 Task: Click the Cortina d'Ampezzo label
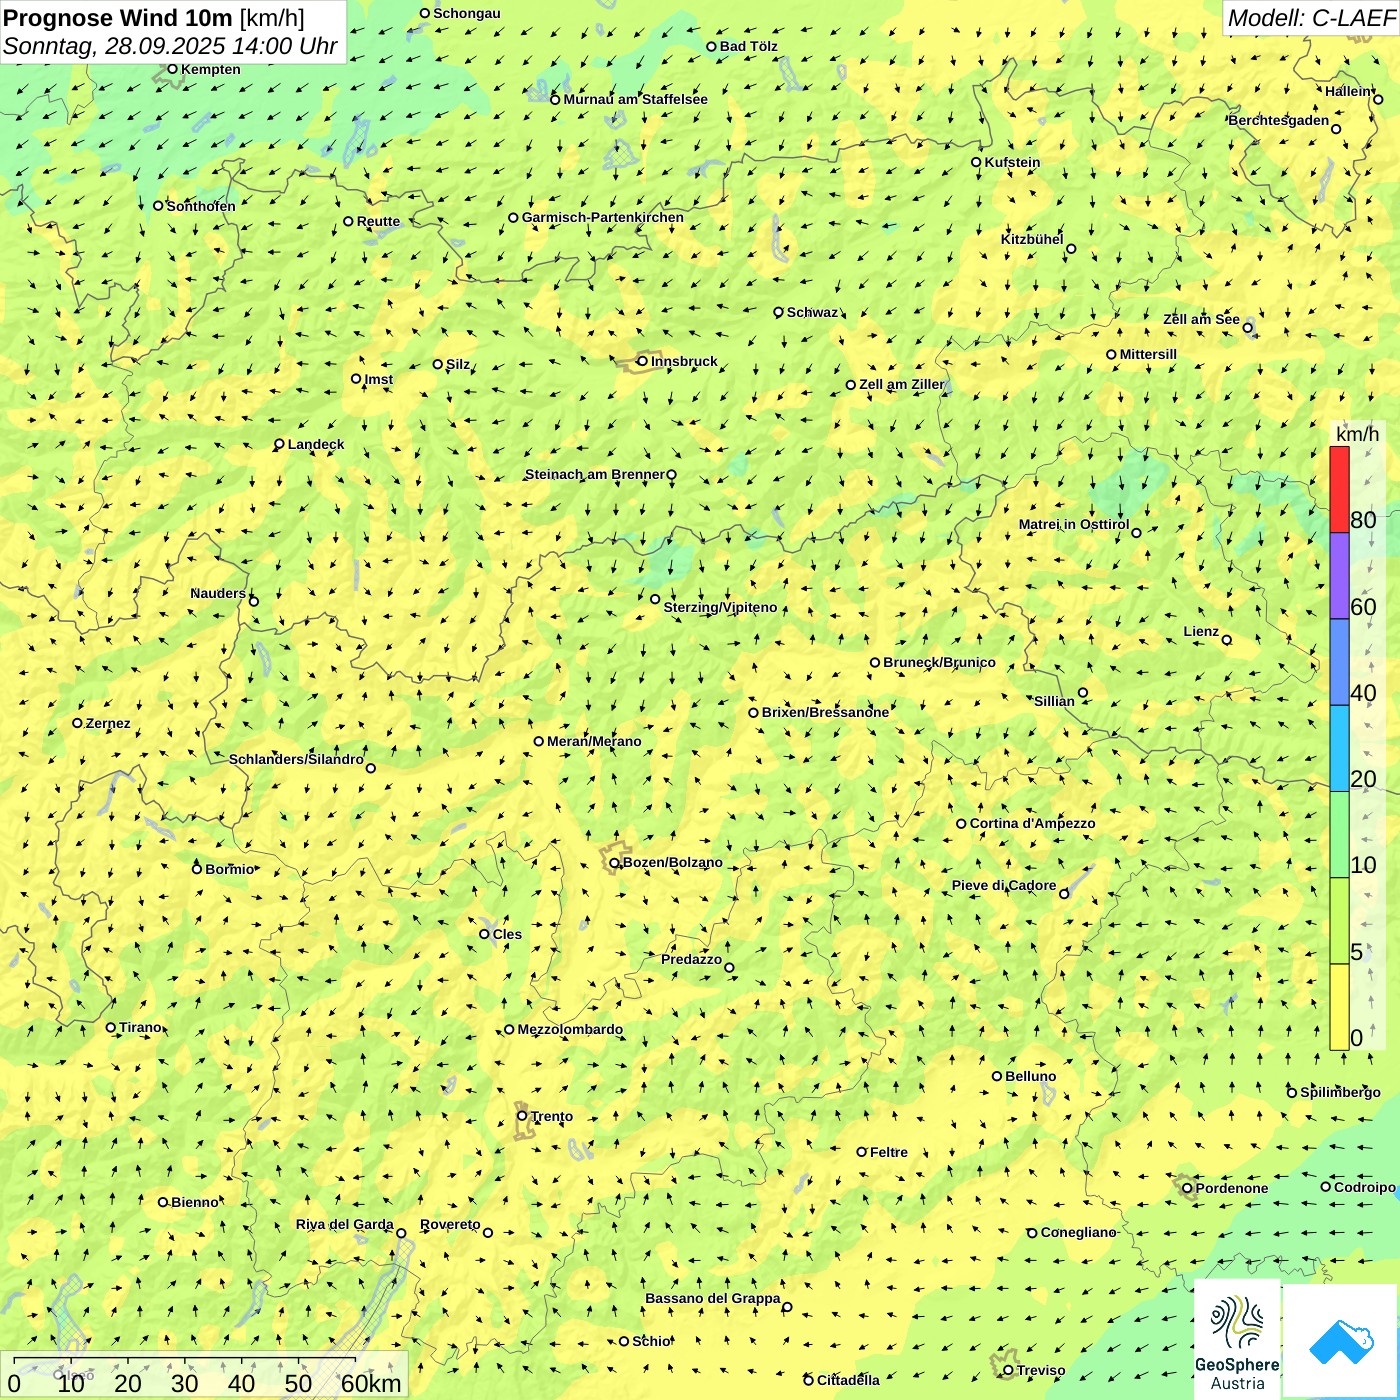pyautogui.click(x=1033, y=823)
